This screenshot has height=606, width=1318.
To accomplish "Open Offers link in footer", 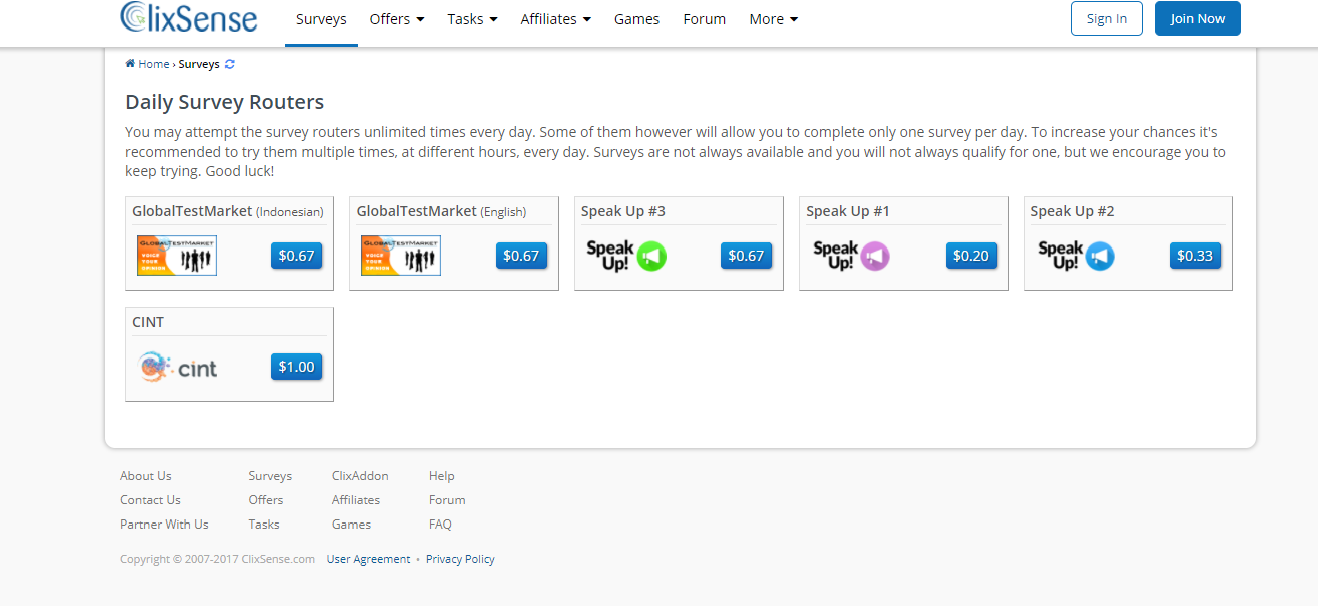I will [266, 500].
